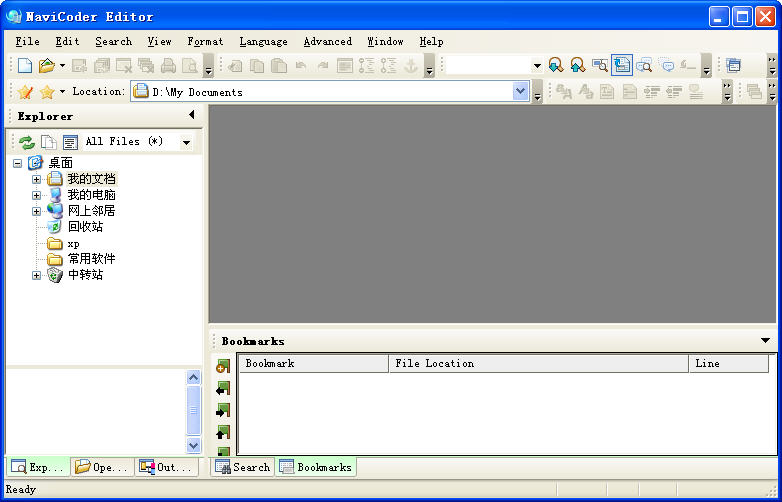Toggle the highlighted output panel toolbar button
The width and height of the screenshot is (782, 502).
[622, 66]
